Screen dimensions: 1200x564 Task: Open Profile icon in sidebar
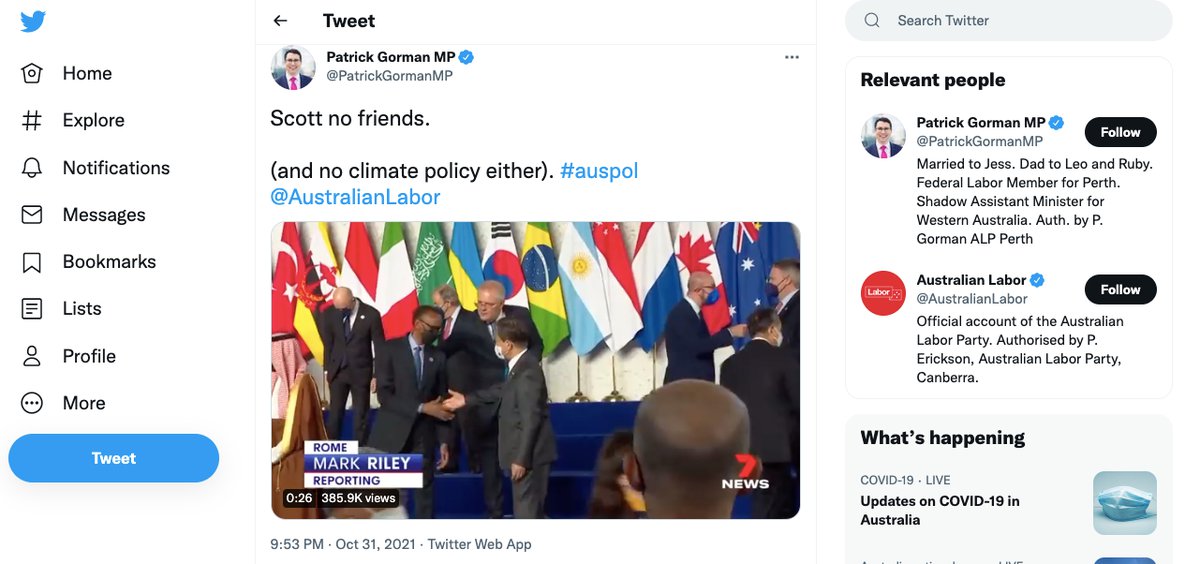32,356
